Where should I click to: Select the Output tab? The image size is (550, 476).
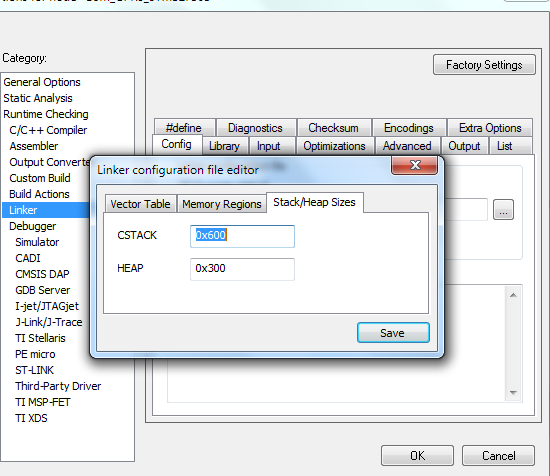[464, 146]
